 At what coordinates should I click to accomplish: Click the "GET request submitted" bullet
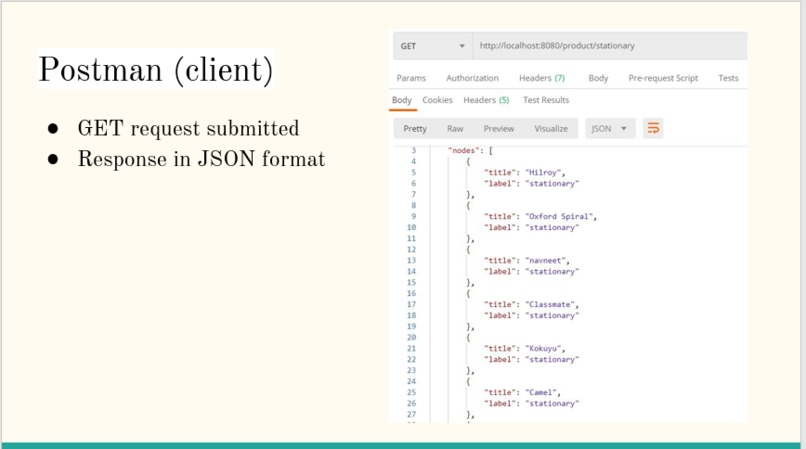coord(188,128)
